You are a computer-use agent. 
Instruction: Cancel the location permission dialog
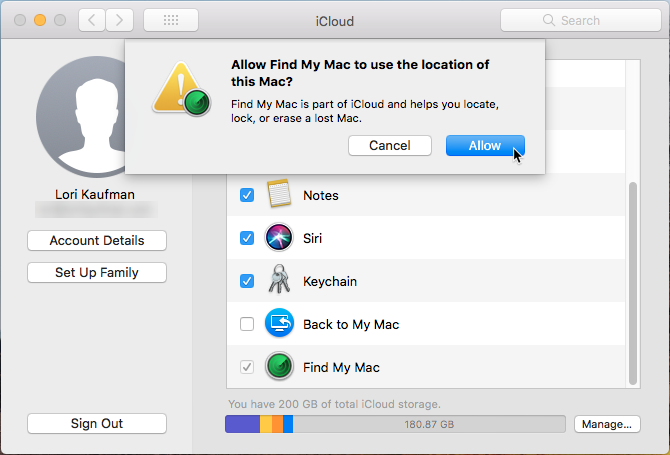(x=390, y=146)
